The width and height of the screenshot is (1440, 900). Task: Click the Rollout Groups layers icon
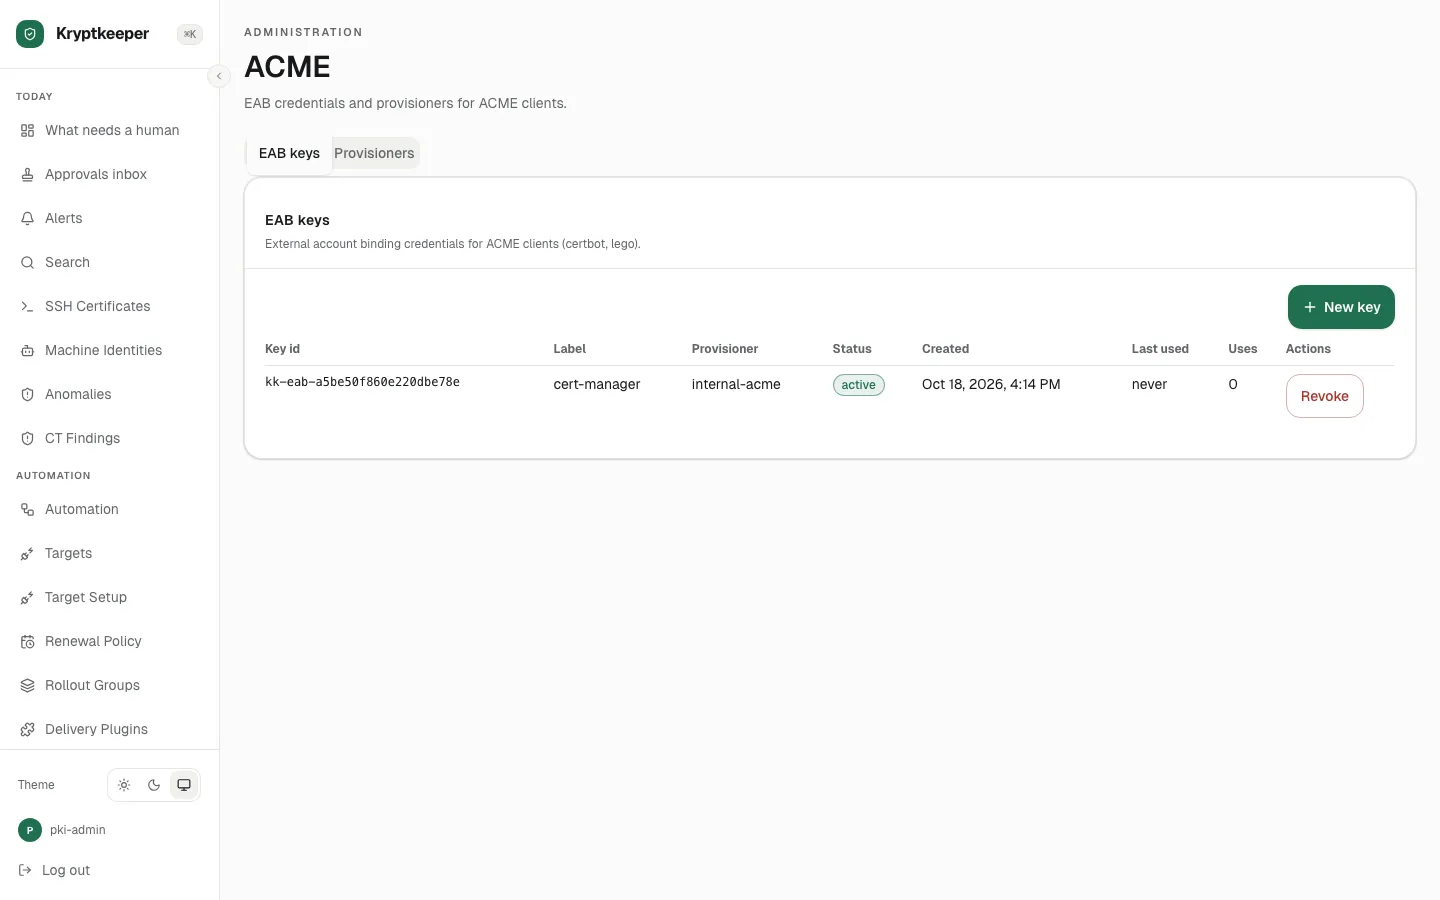pyautogui.click(x=28, y=686)
